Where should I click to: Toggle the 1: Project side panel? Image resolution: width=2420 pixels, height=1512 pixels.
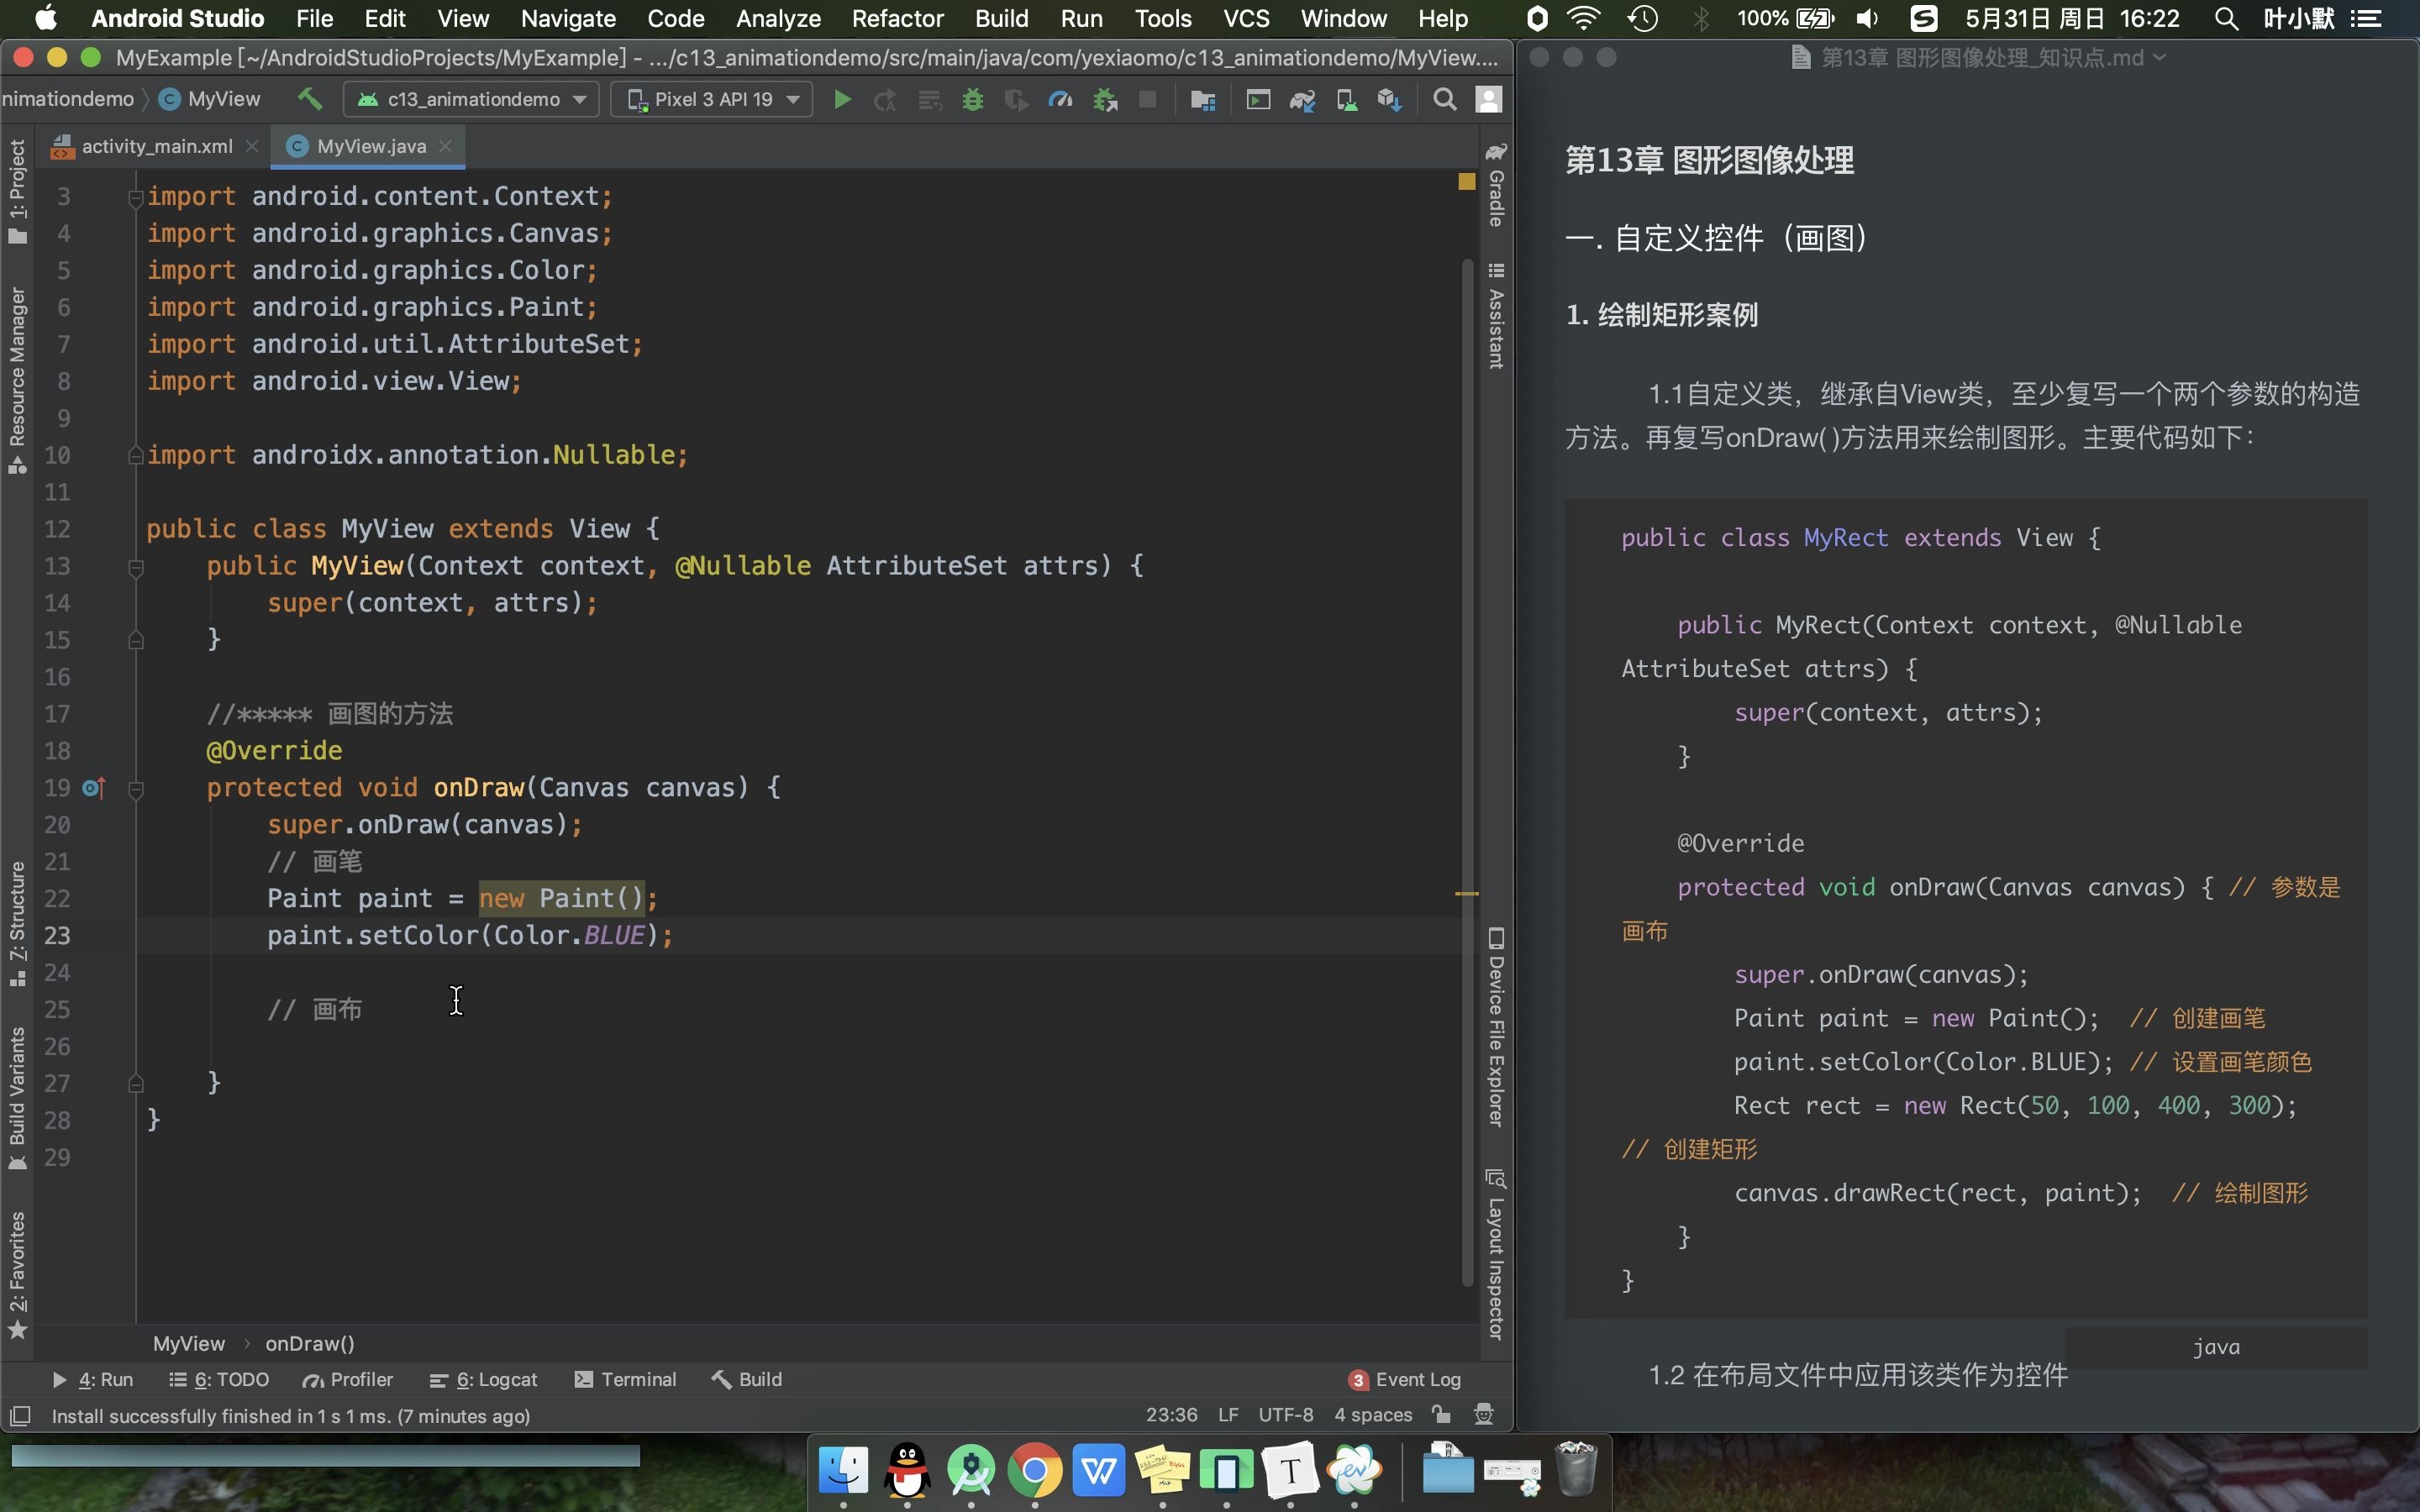17,191
